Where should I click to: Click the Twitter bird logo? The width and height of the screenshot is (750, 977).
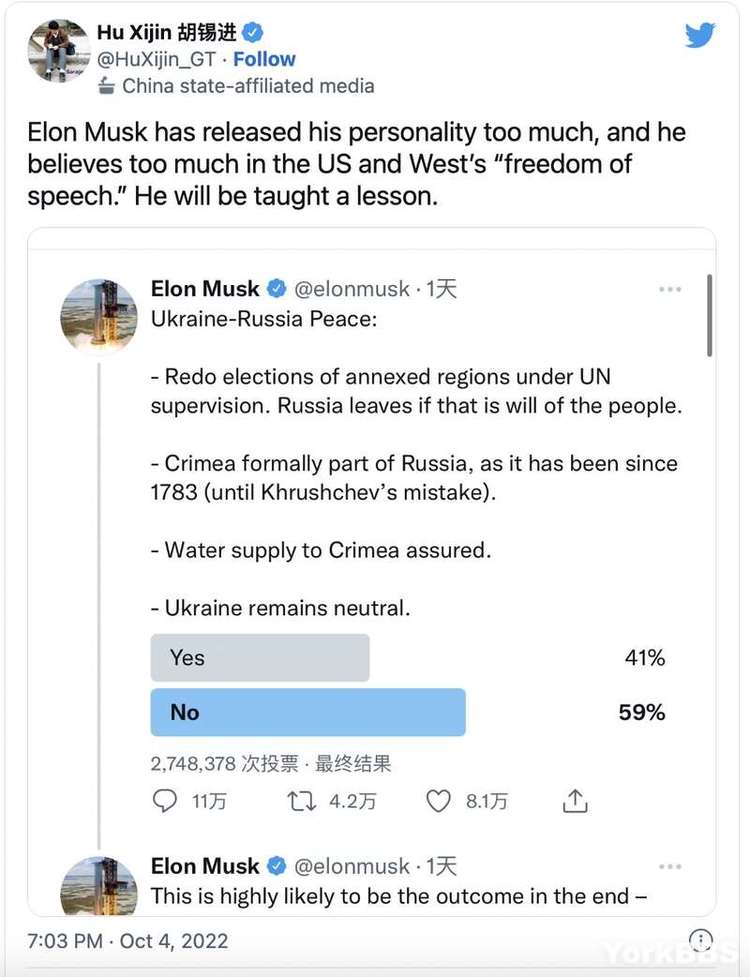coord(700,34)
